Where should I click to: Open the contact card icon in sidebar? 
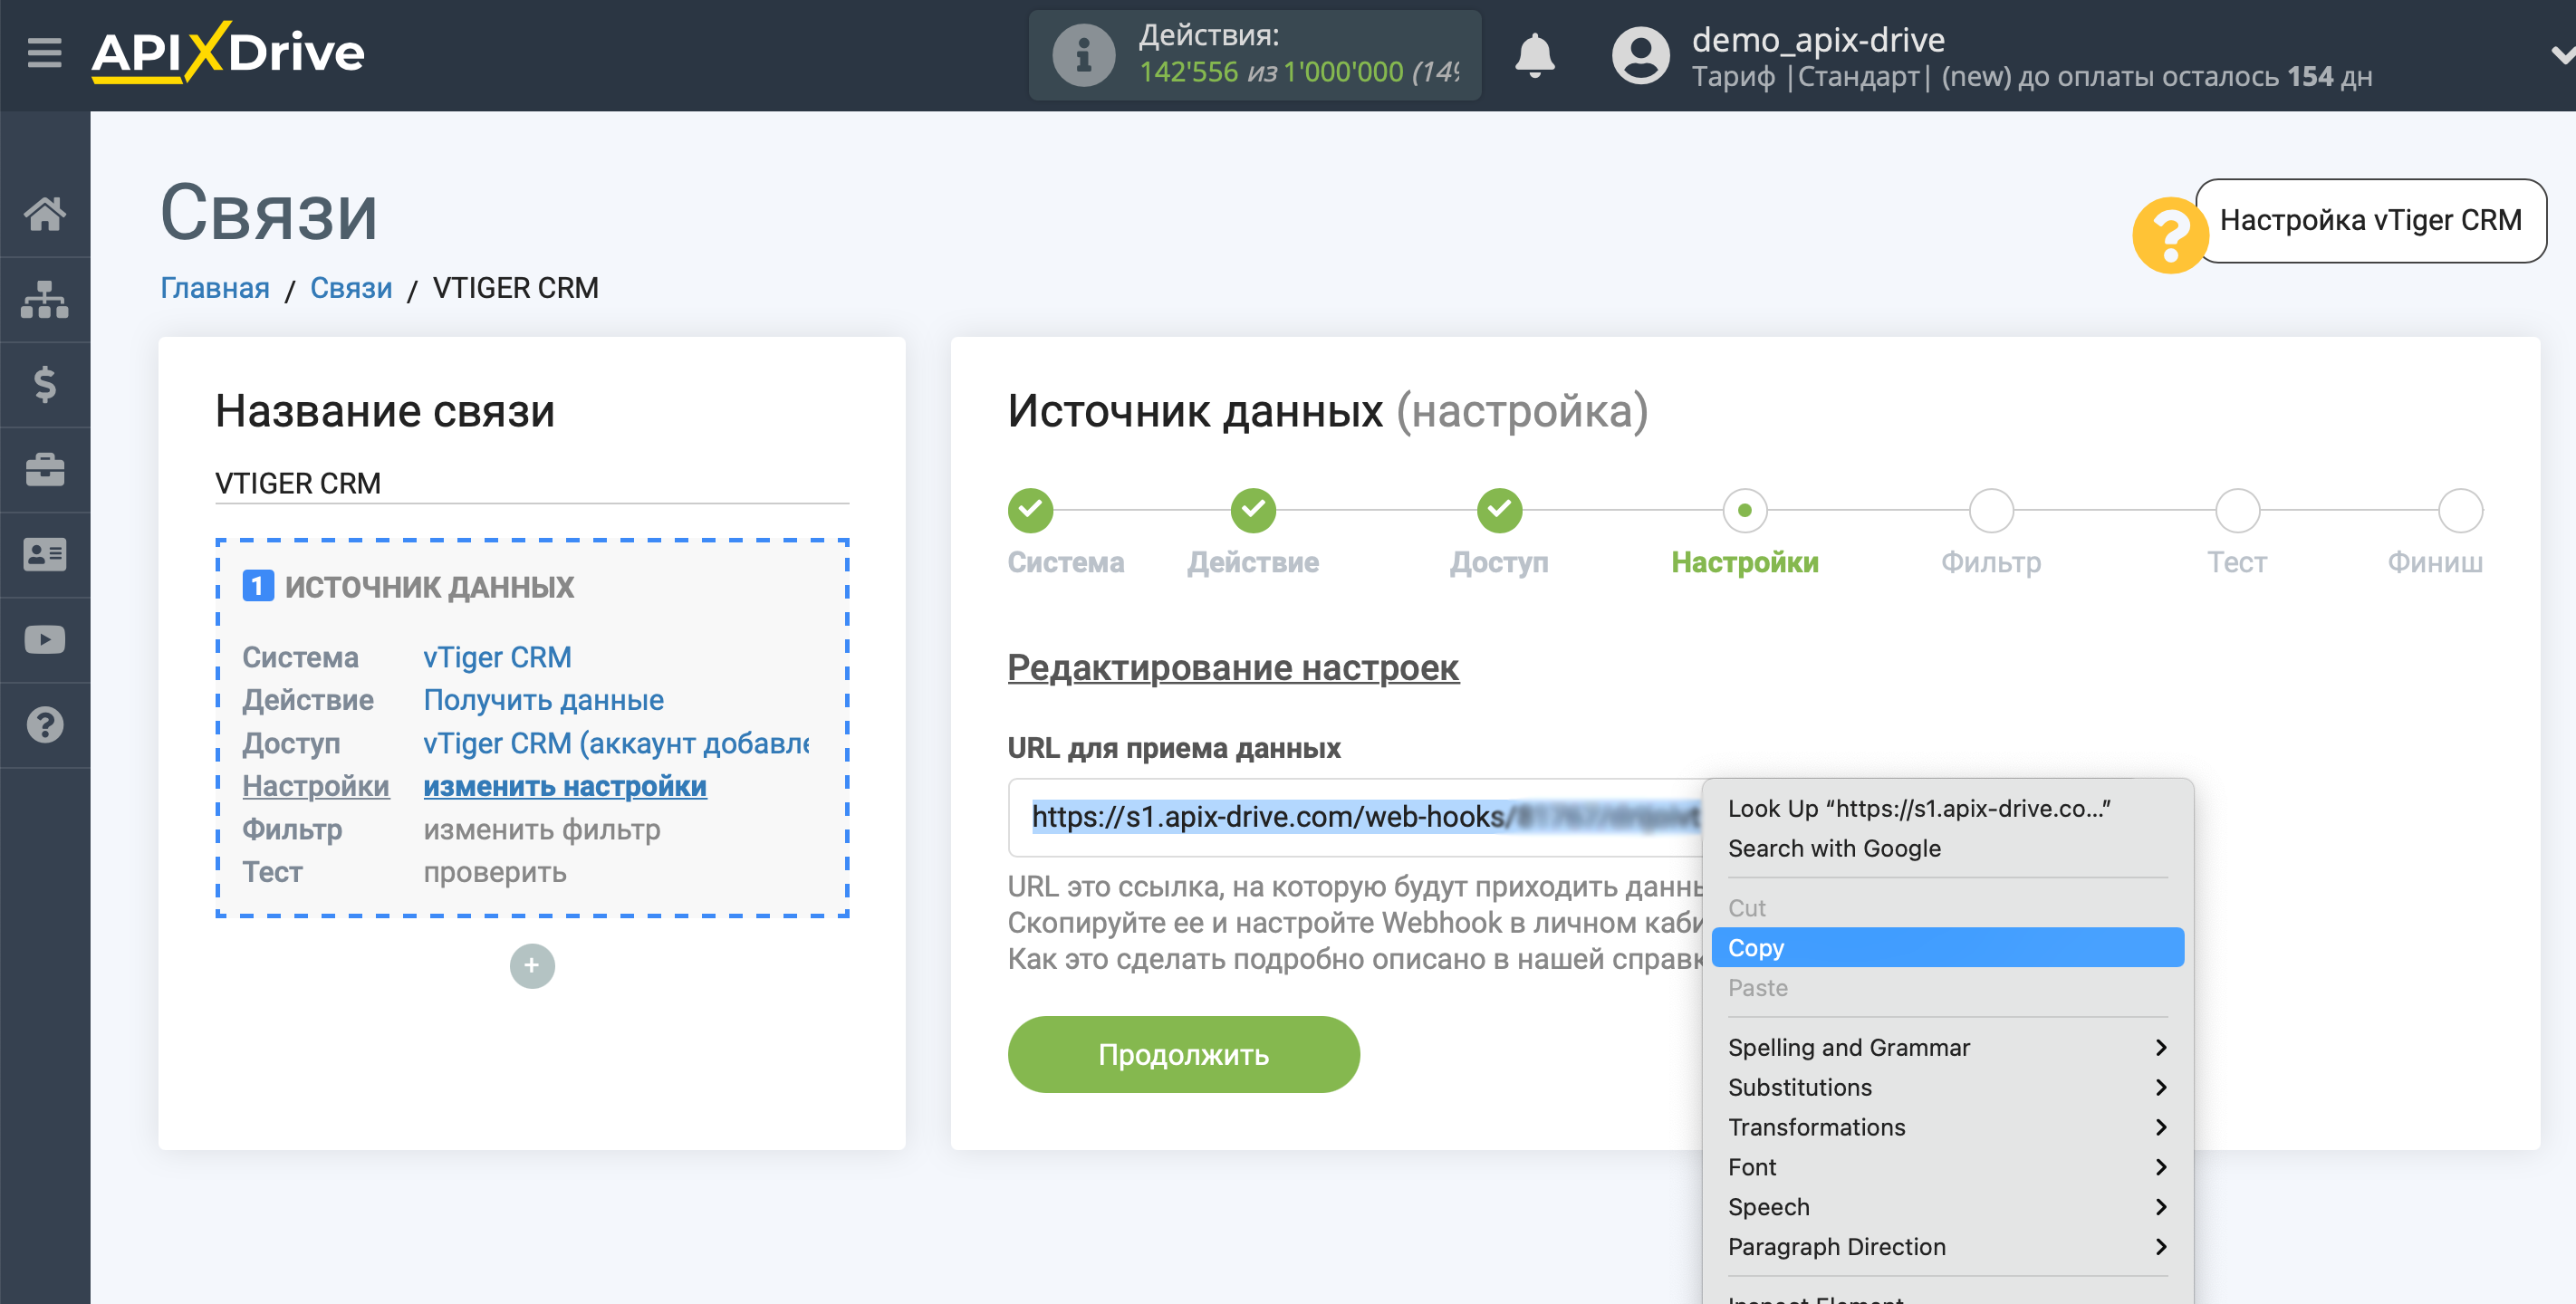coord(45,554)
